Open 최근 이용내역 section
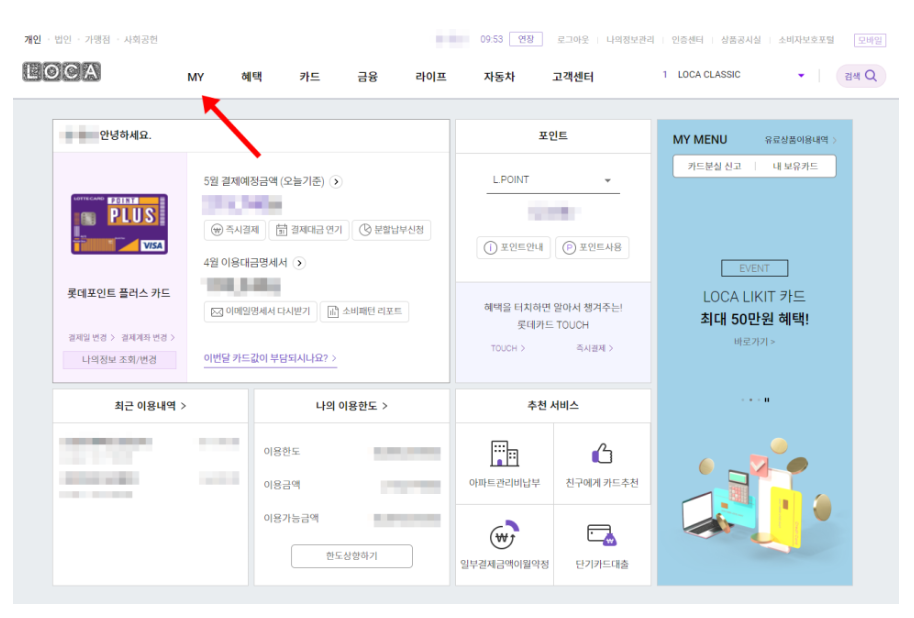The height and width of the screenshot is (618, 914). click(x=150, y=406)
